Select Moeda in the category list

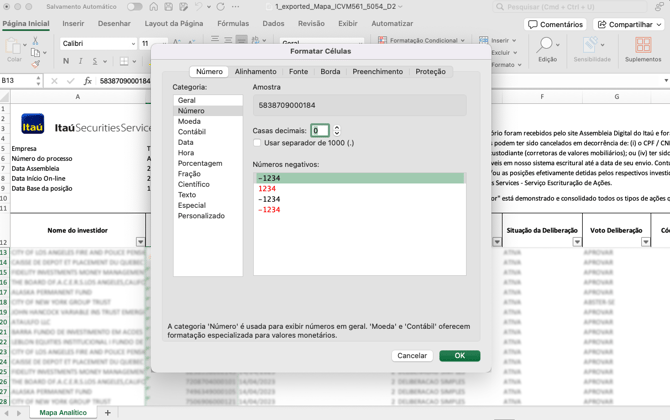pos(189,121)
